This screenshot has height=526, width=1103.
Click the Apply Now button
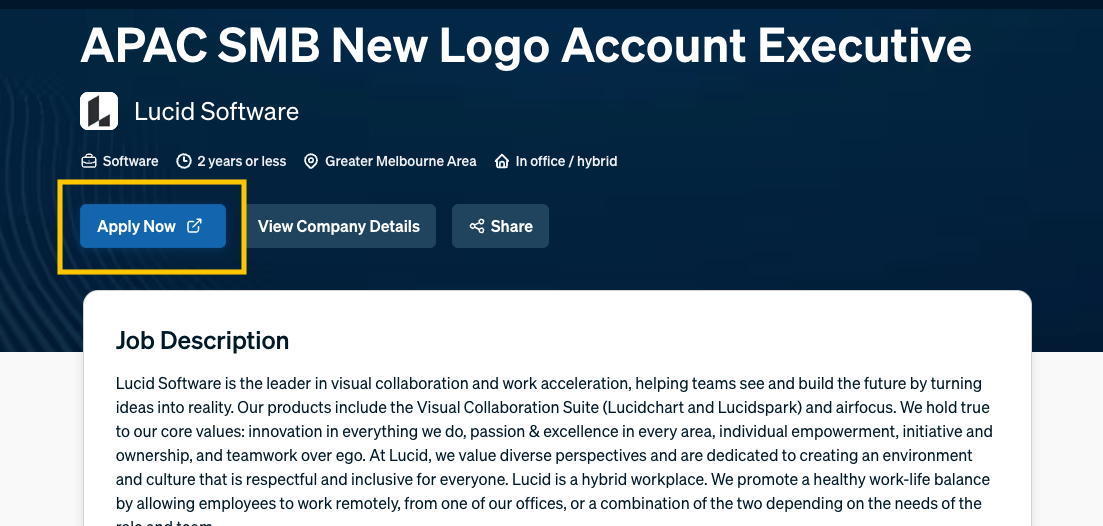tap(153, 226)
